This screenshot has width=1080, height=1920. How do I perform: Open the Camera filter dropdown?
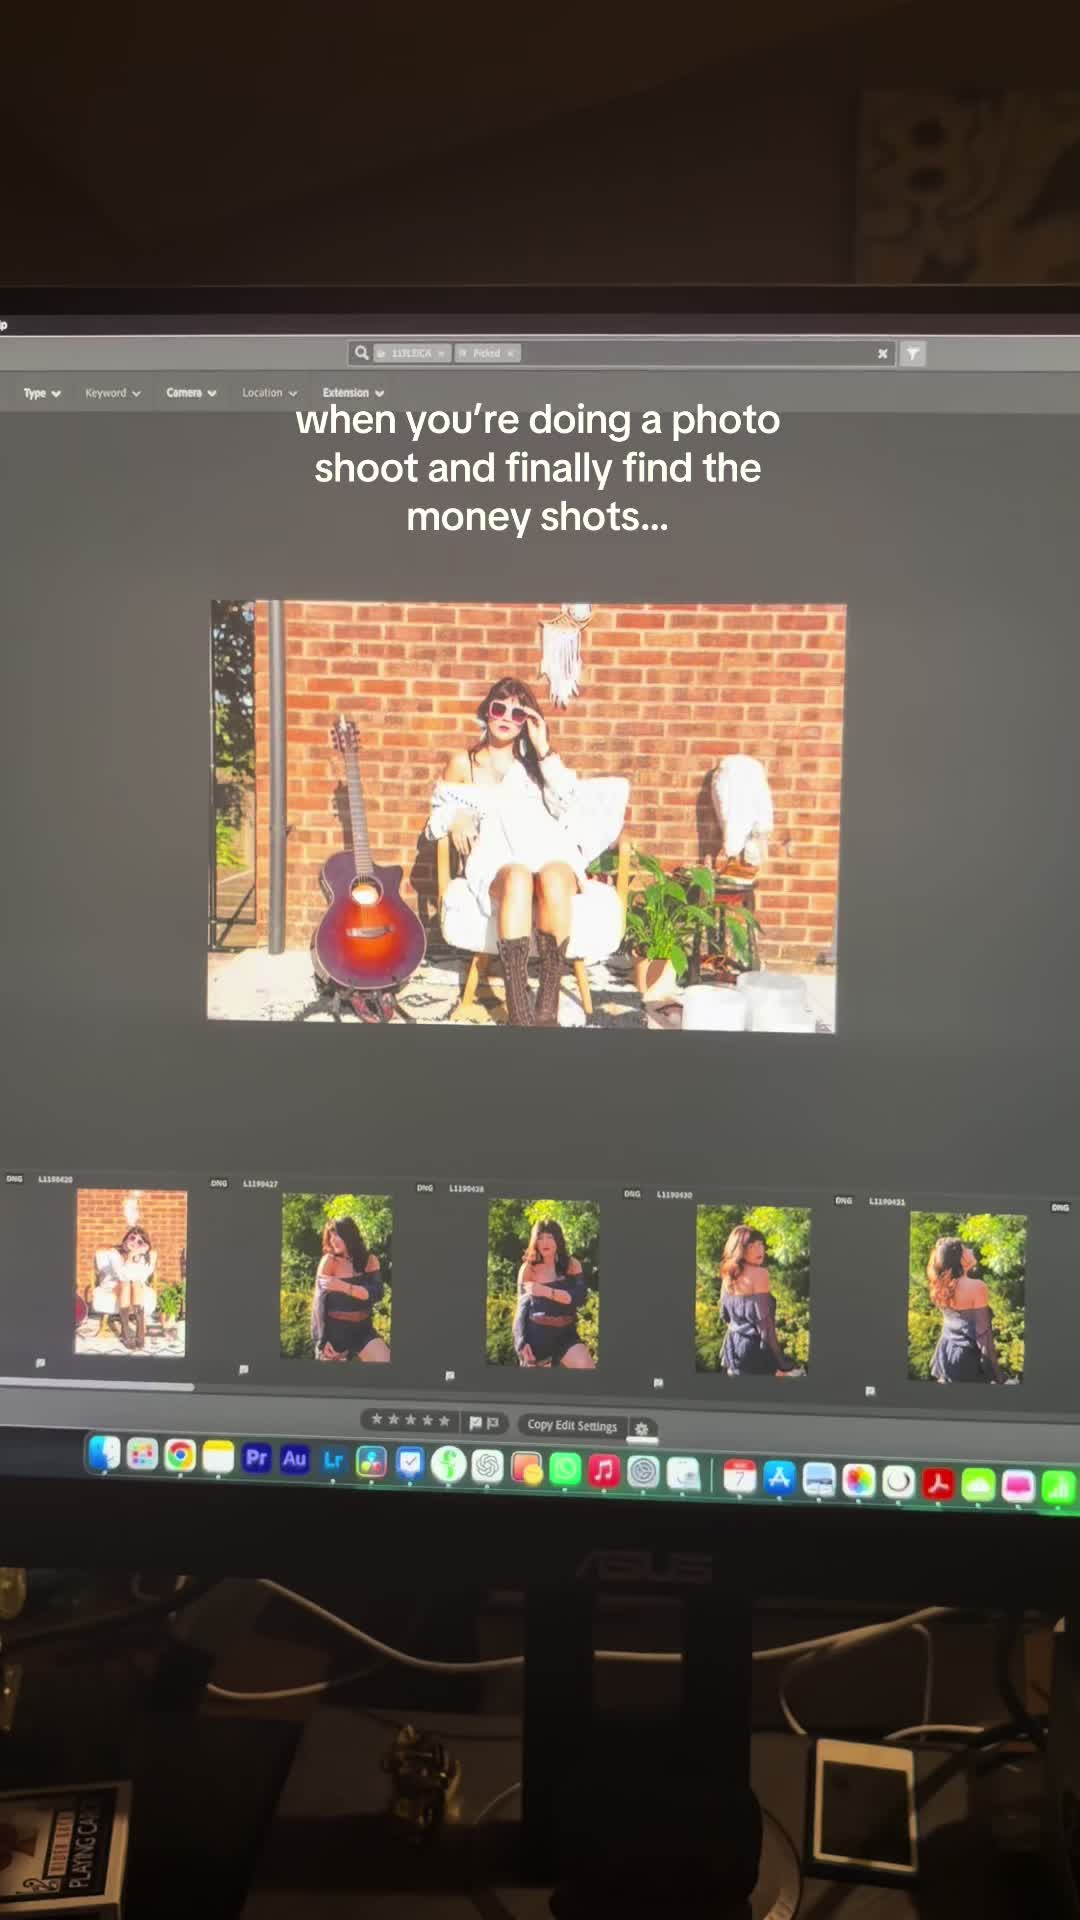pos(191,393)
